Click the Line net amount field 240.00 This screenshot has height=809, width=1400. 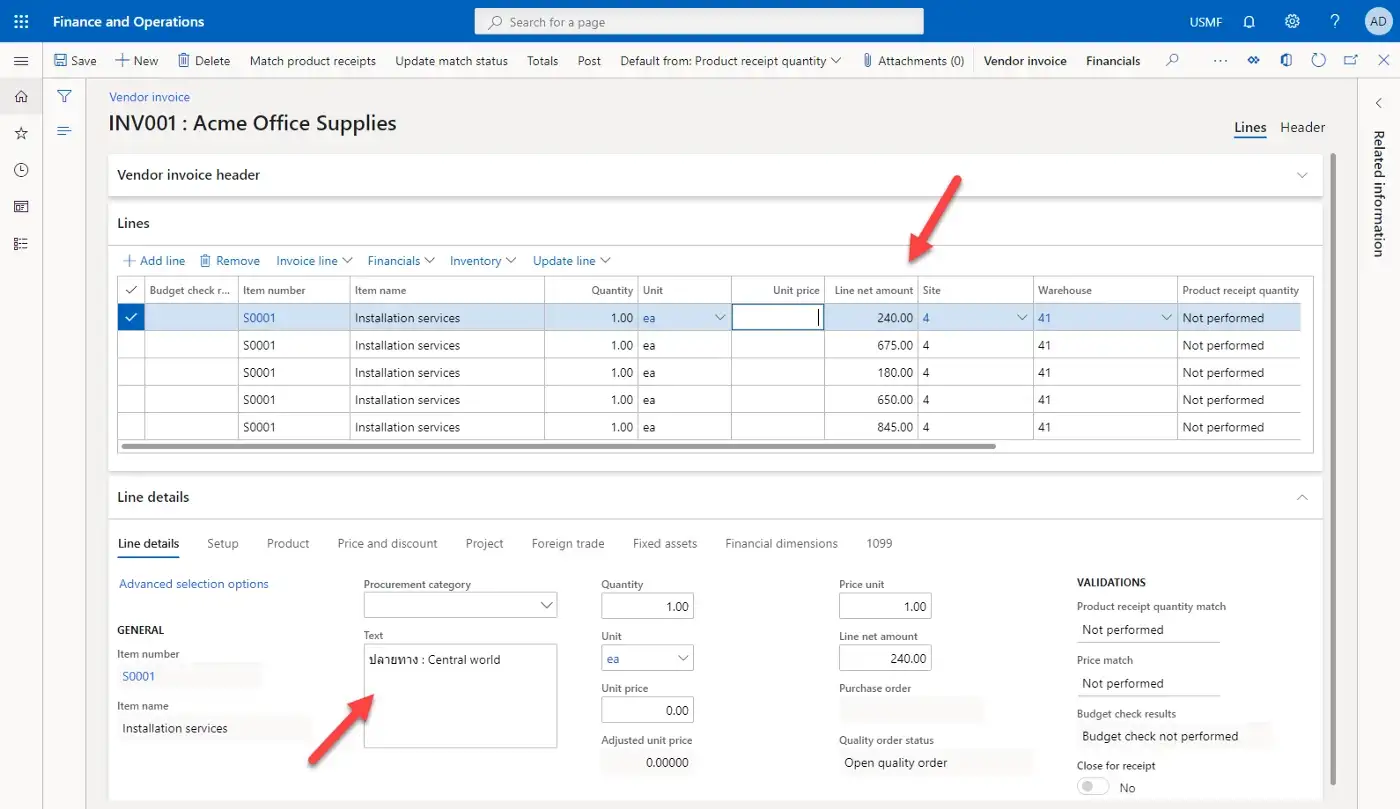click(x=885, y=658)
